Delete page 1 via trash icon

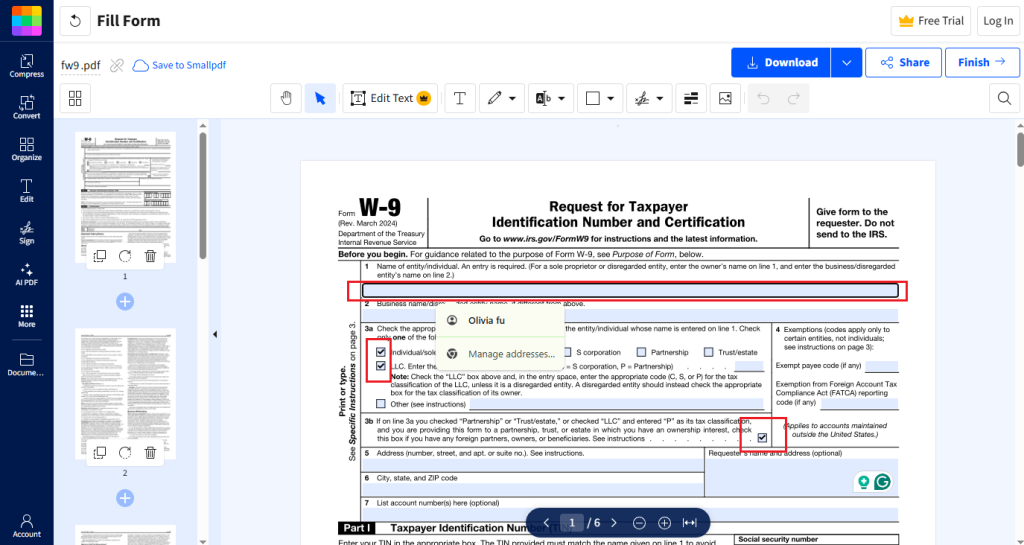click(x=150, y=256)
